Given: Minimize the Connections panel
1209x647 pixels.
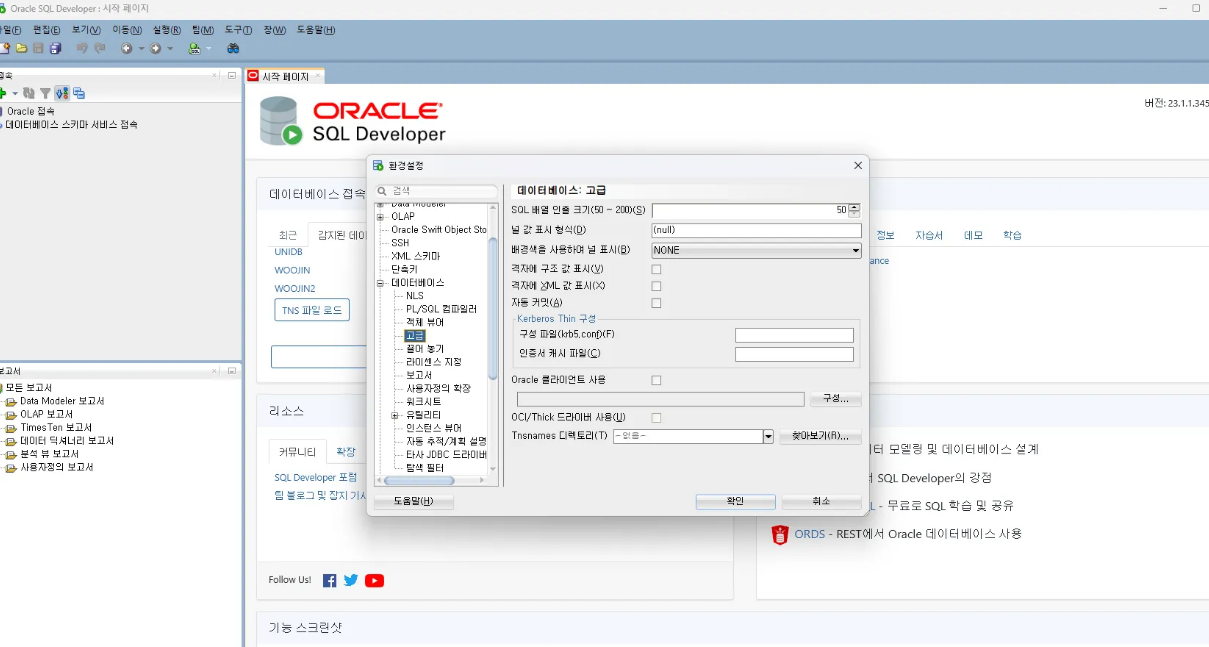Looking at the screenshot, I should pyautogui.click(x=231, y=76).
